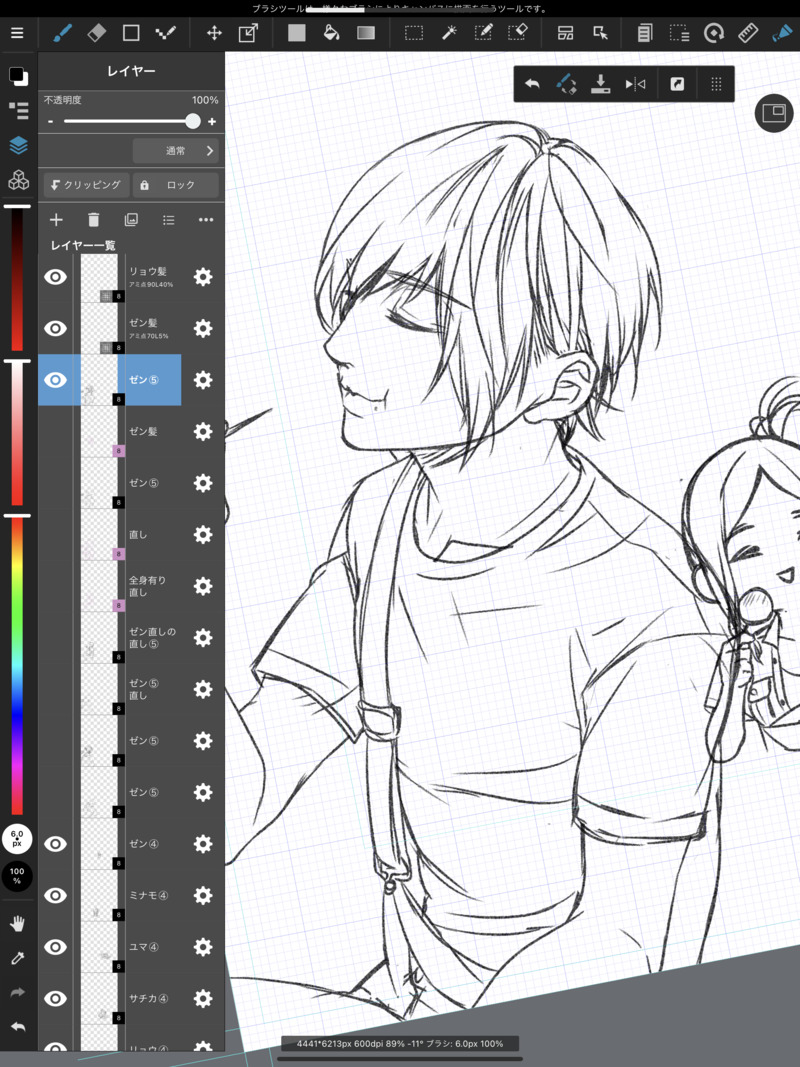The width and height of the screenshot is (800, 1067).
Task: Hide the サチカ④ layer
Action: 55,998
